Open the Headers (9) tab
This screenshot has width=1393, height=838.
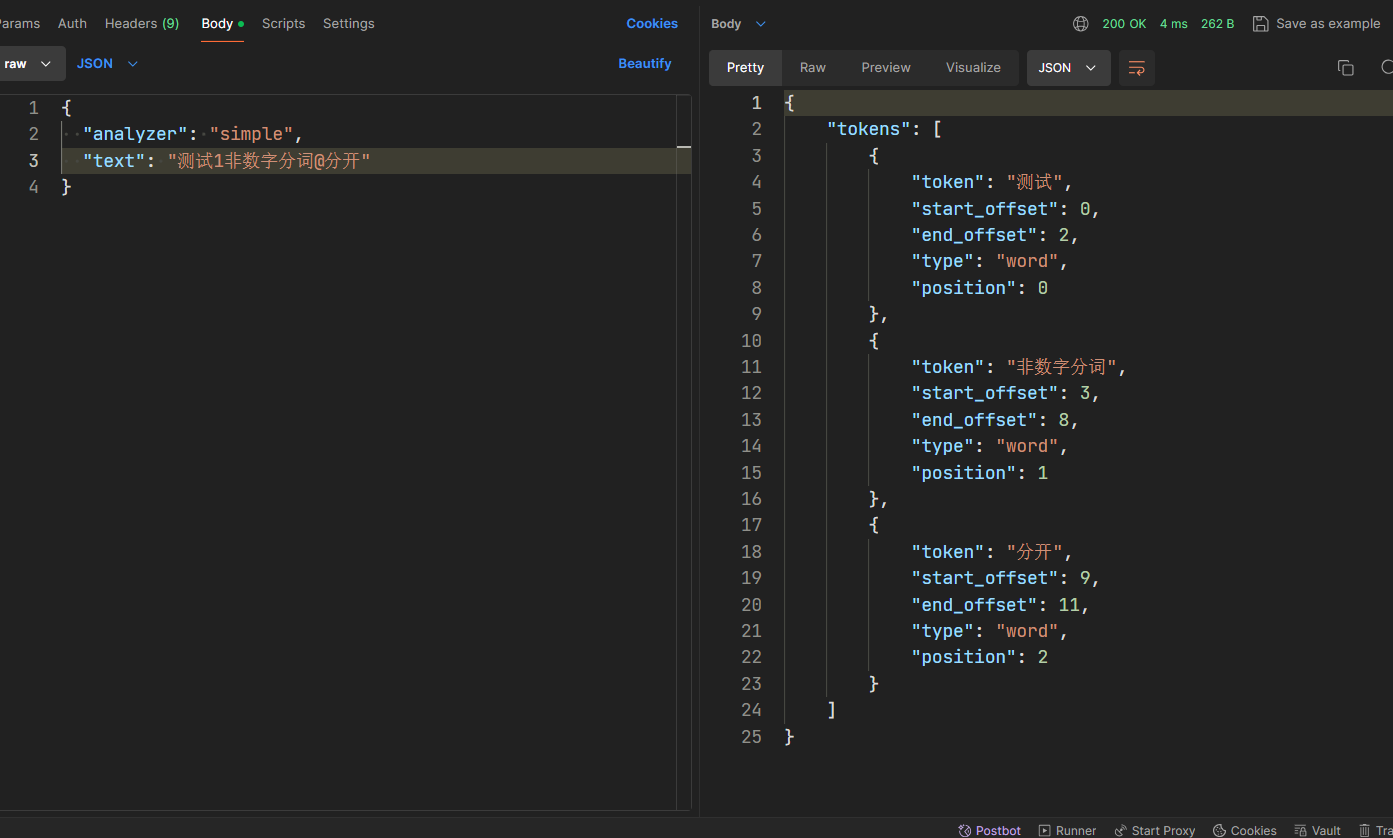(x=142, y=23)
